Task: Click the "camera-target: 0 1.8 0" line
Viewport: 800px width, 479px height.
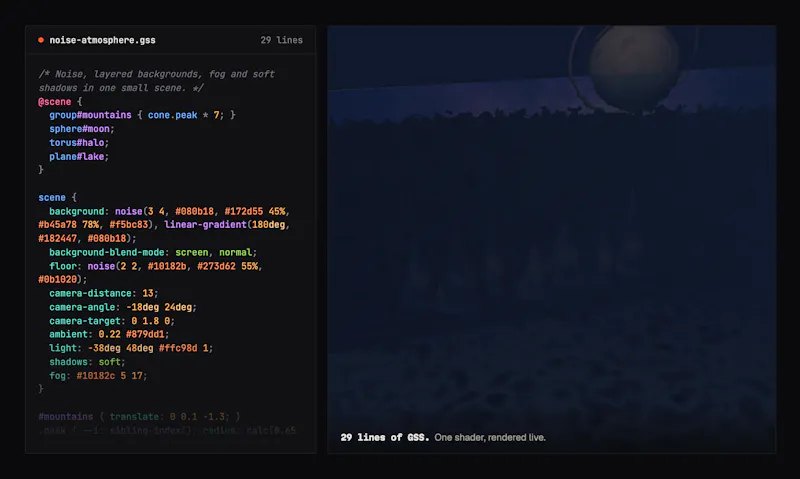Action: click(x=112, y=321)
